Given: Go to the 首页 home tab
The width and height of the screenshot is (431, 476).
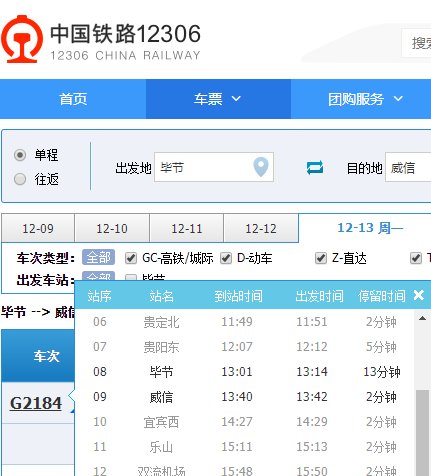Looking at the screenshot, I should click(x=73, y=99).
